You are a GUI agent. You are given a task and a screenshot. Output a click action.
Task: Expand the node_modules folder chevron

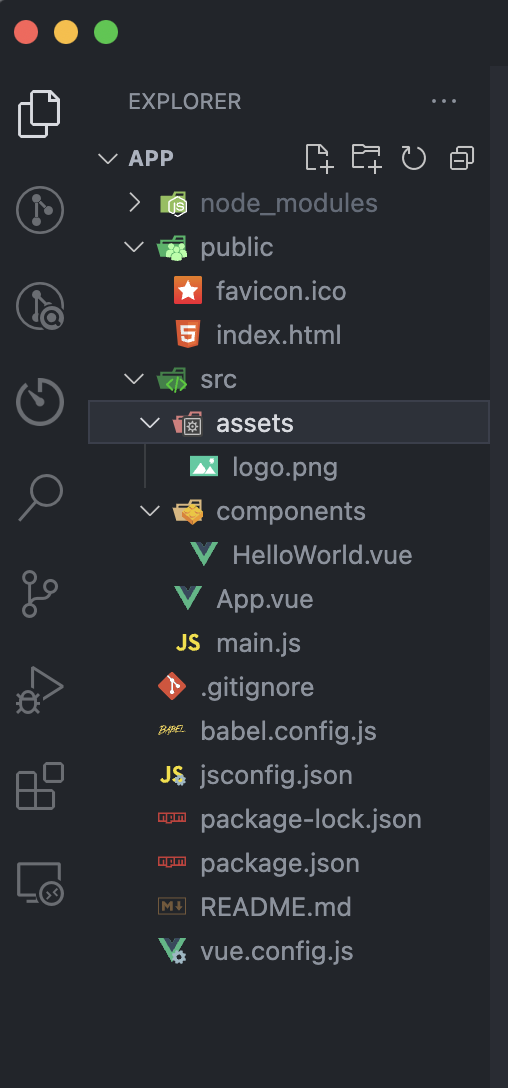[135, 203]
